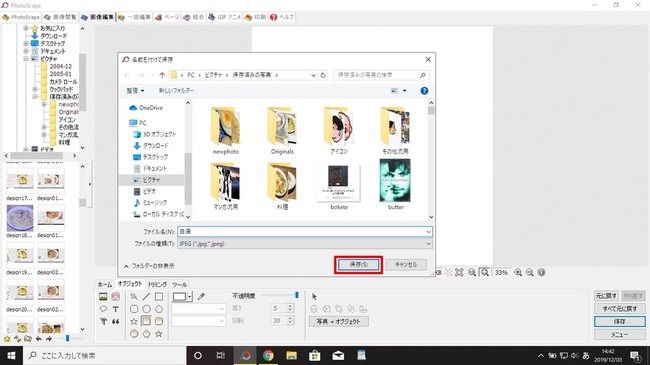
Task: Pick the quotation mark symbol tool
Action: 116,321
